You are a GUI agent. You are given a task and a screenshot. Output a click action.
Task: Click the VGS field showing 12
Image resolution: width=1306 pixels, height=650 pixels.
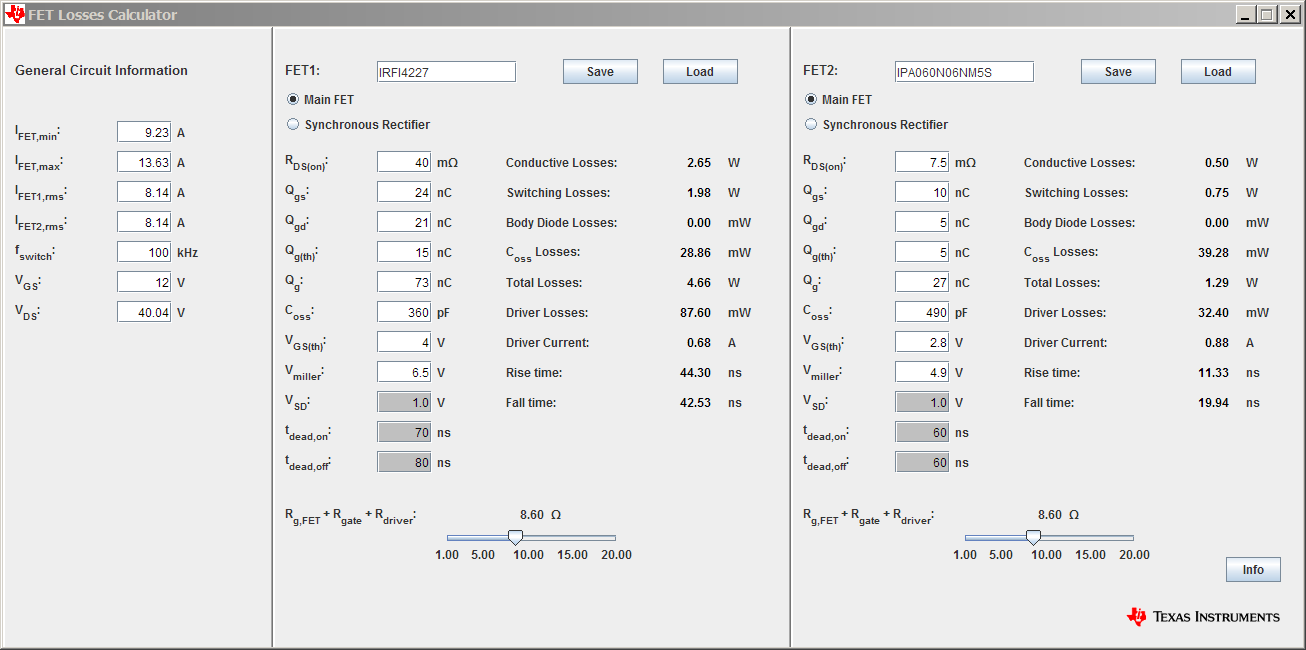pos(144,282)
